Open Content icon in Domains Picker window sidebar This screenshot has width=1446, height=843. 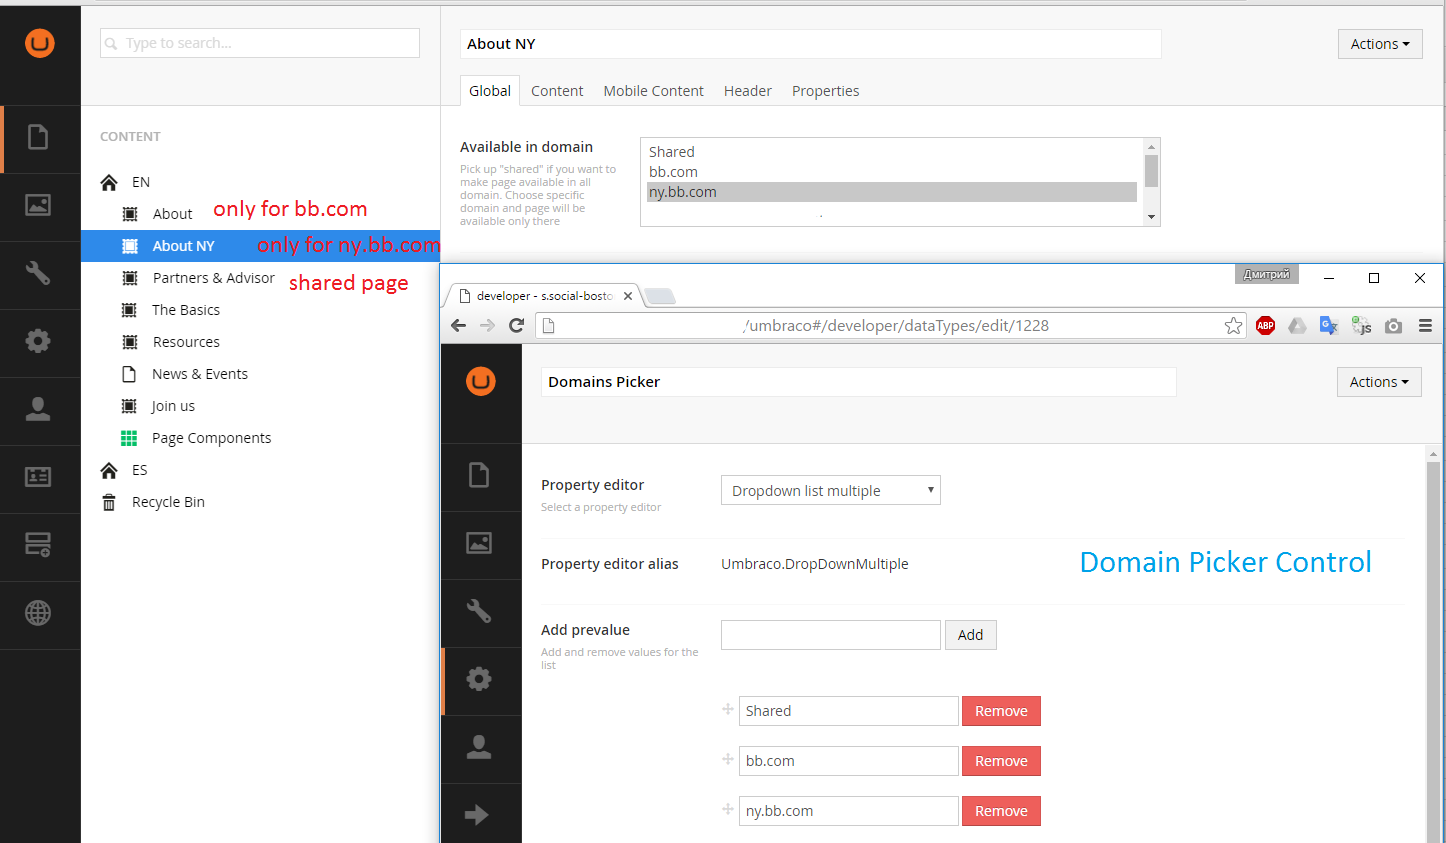pos(479,475)
